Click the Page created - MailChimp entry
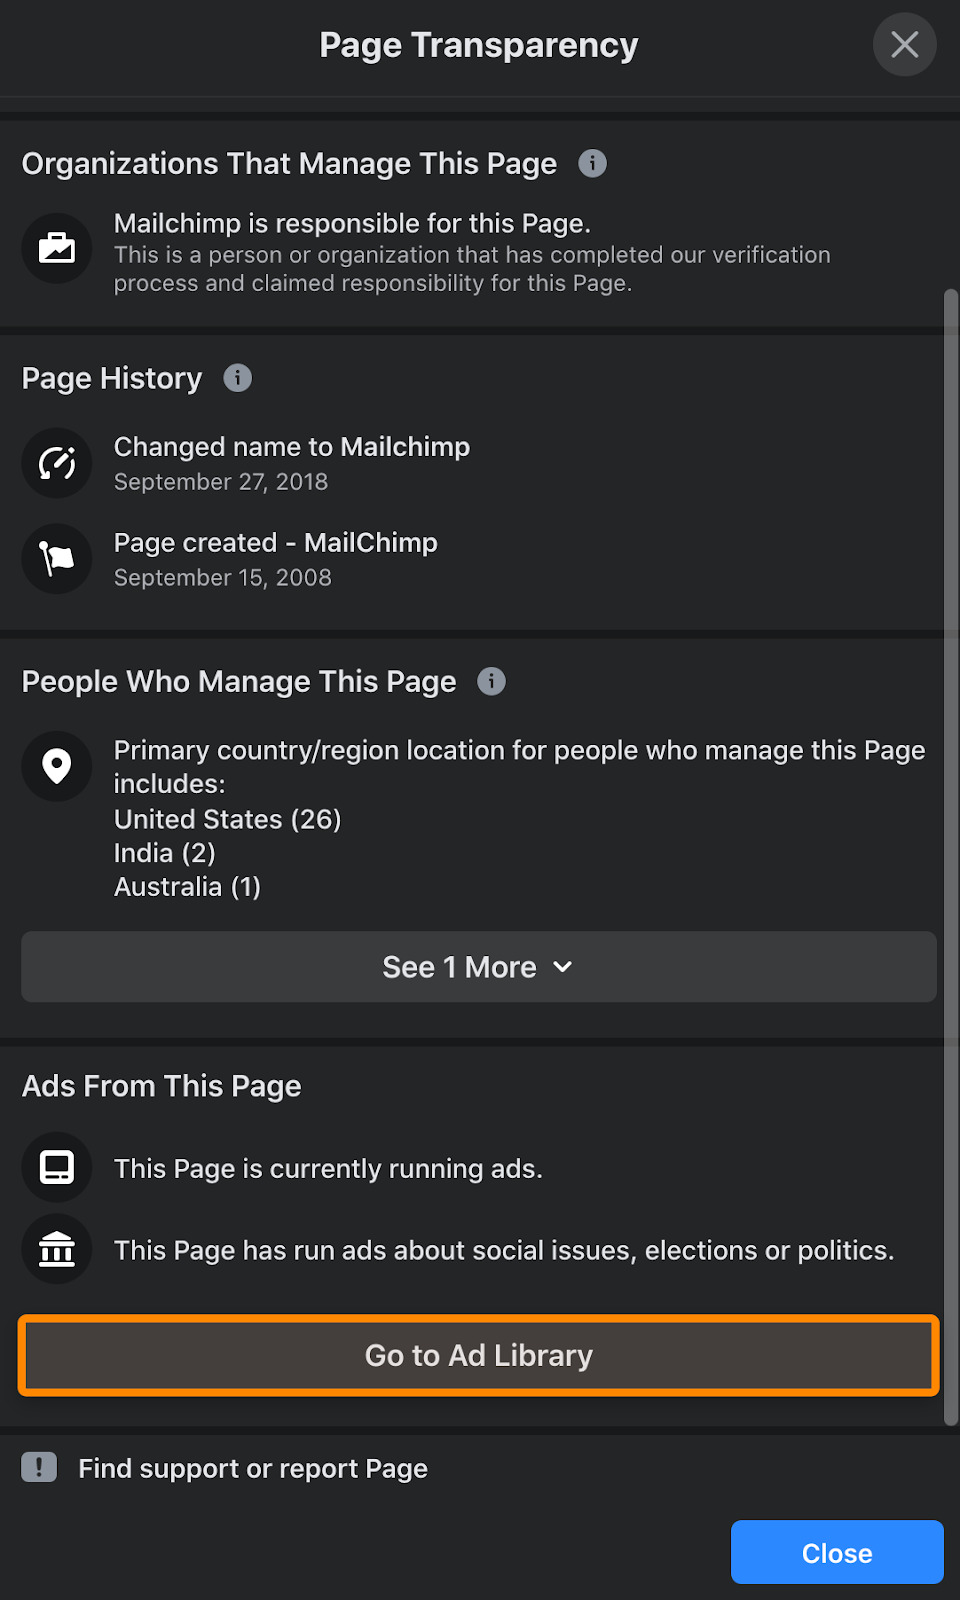960x1600 pixels. (x=275, y=543)
